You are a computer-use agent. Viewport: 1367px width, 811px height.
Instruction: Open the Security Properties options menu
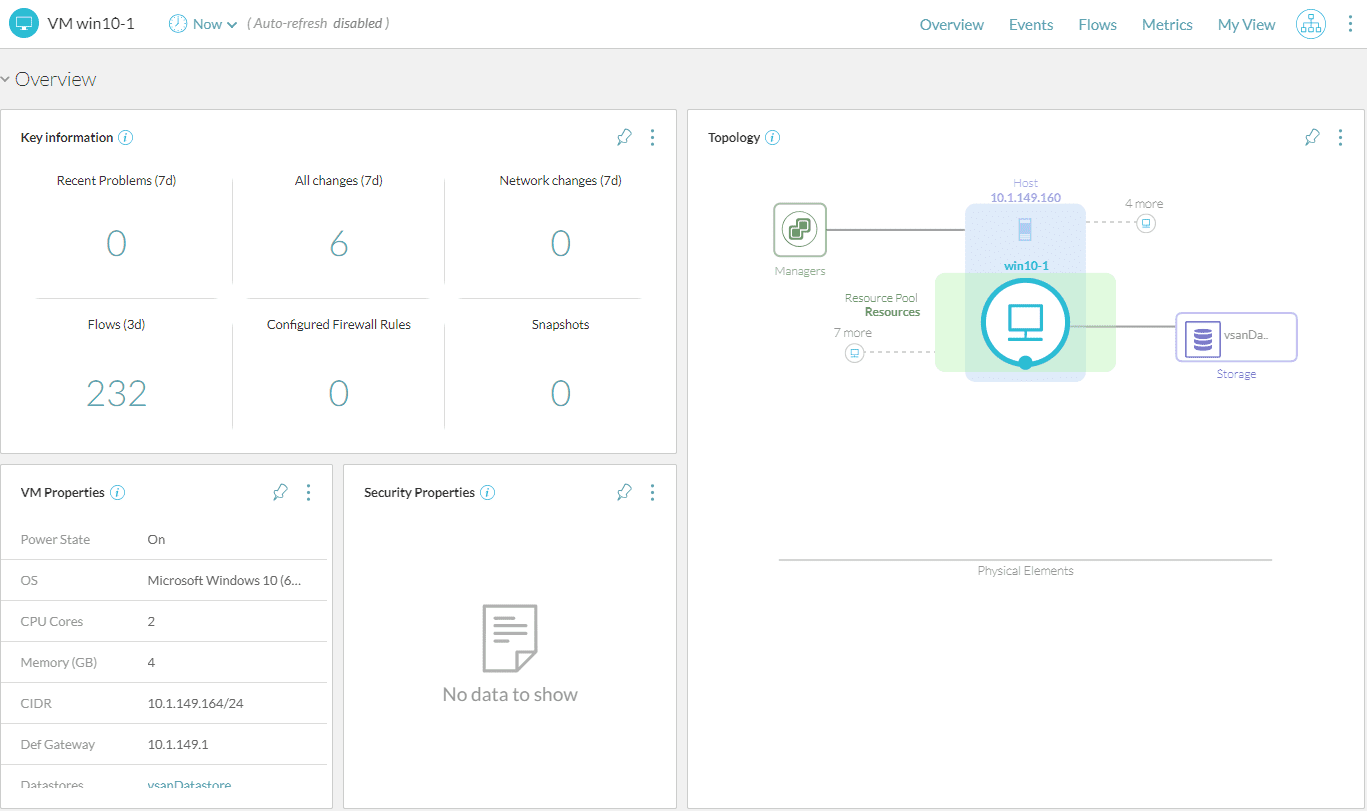click(652, 492)
